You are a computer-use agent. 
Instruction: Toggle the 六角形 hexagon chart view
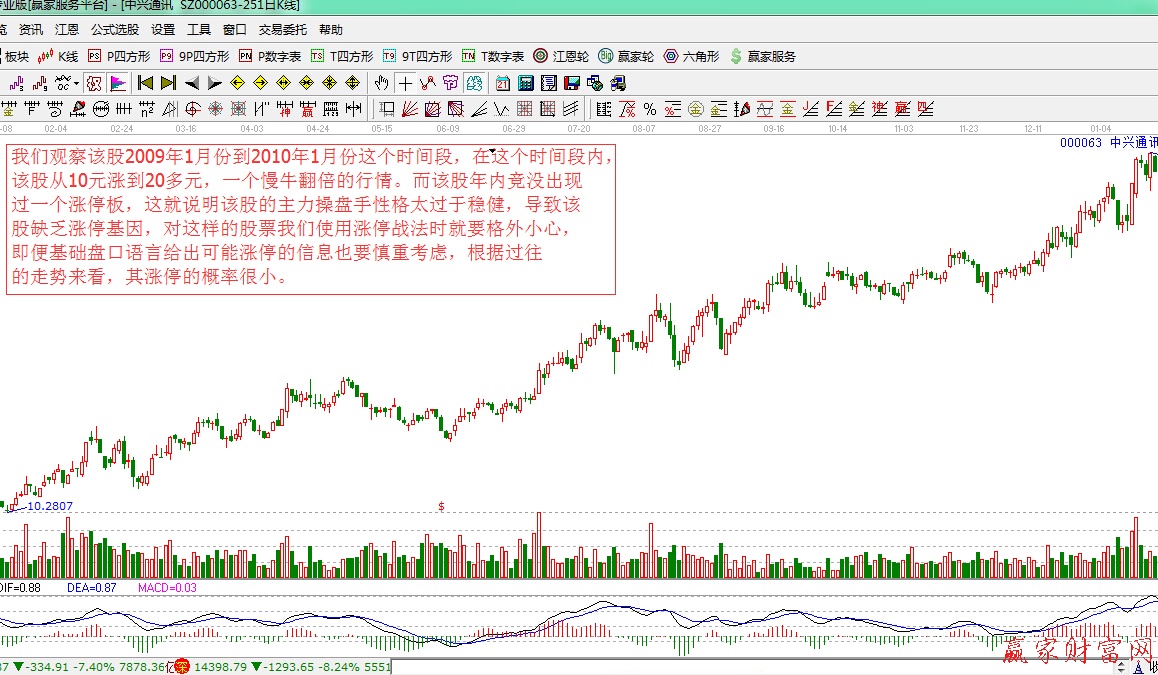tap(692, 56)
